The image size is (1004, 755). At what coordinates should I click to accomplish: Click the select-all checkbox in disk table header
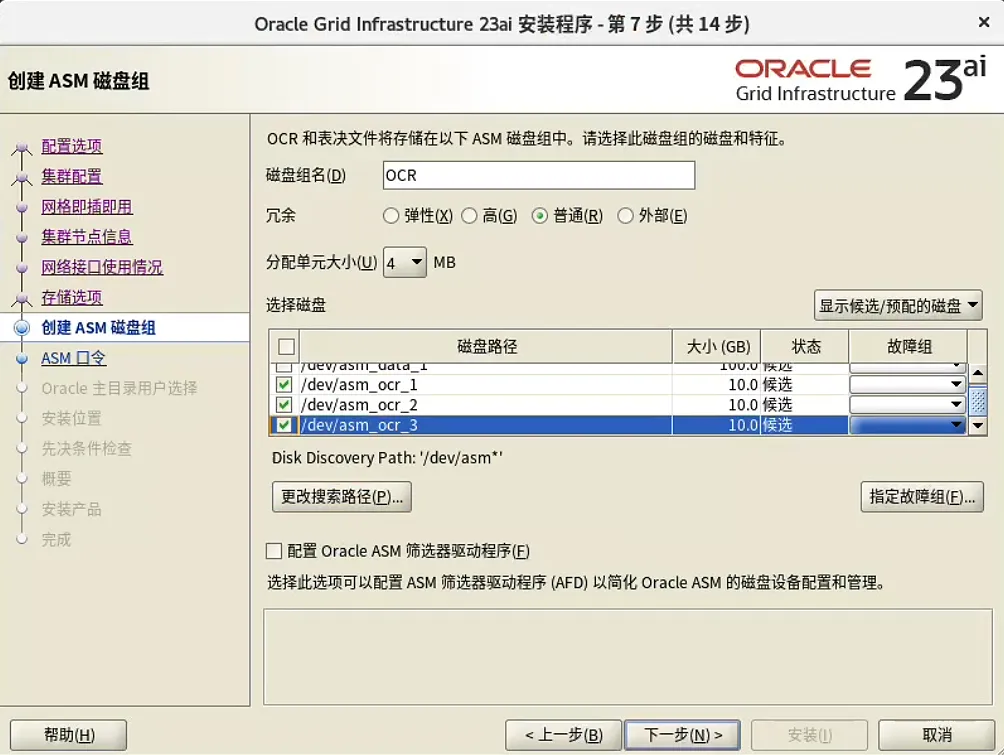(284, 346)
